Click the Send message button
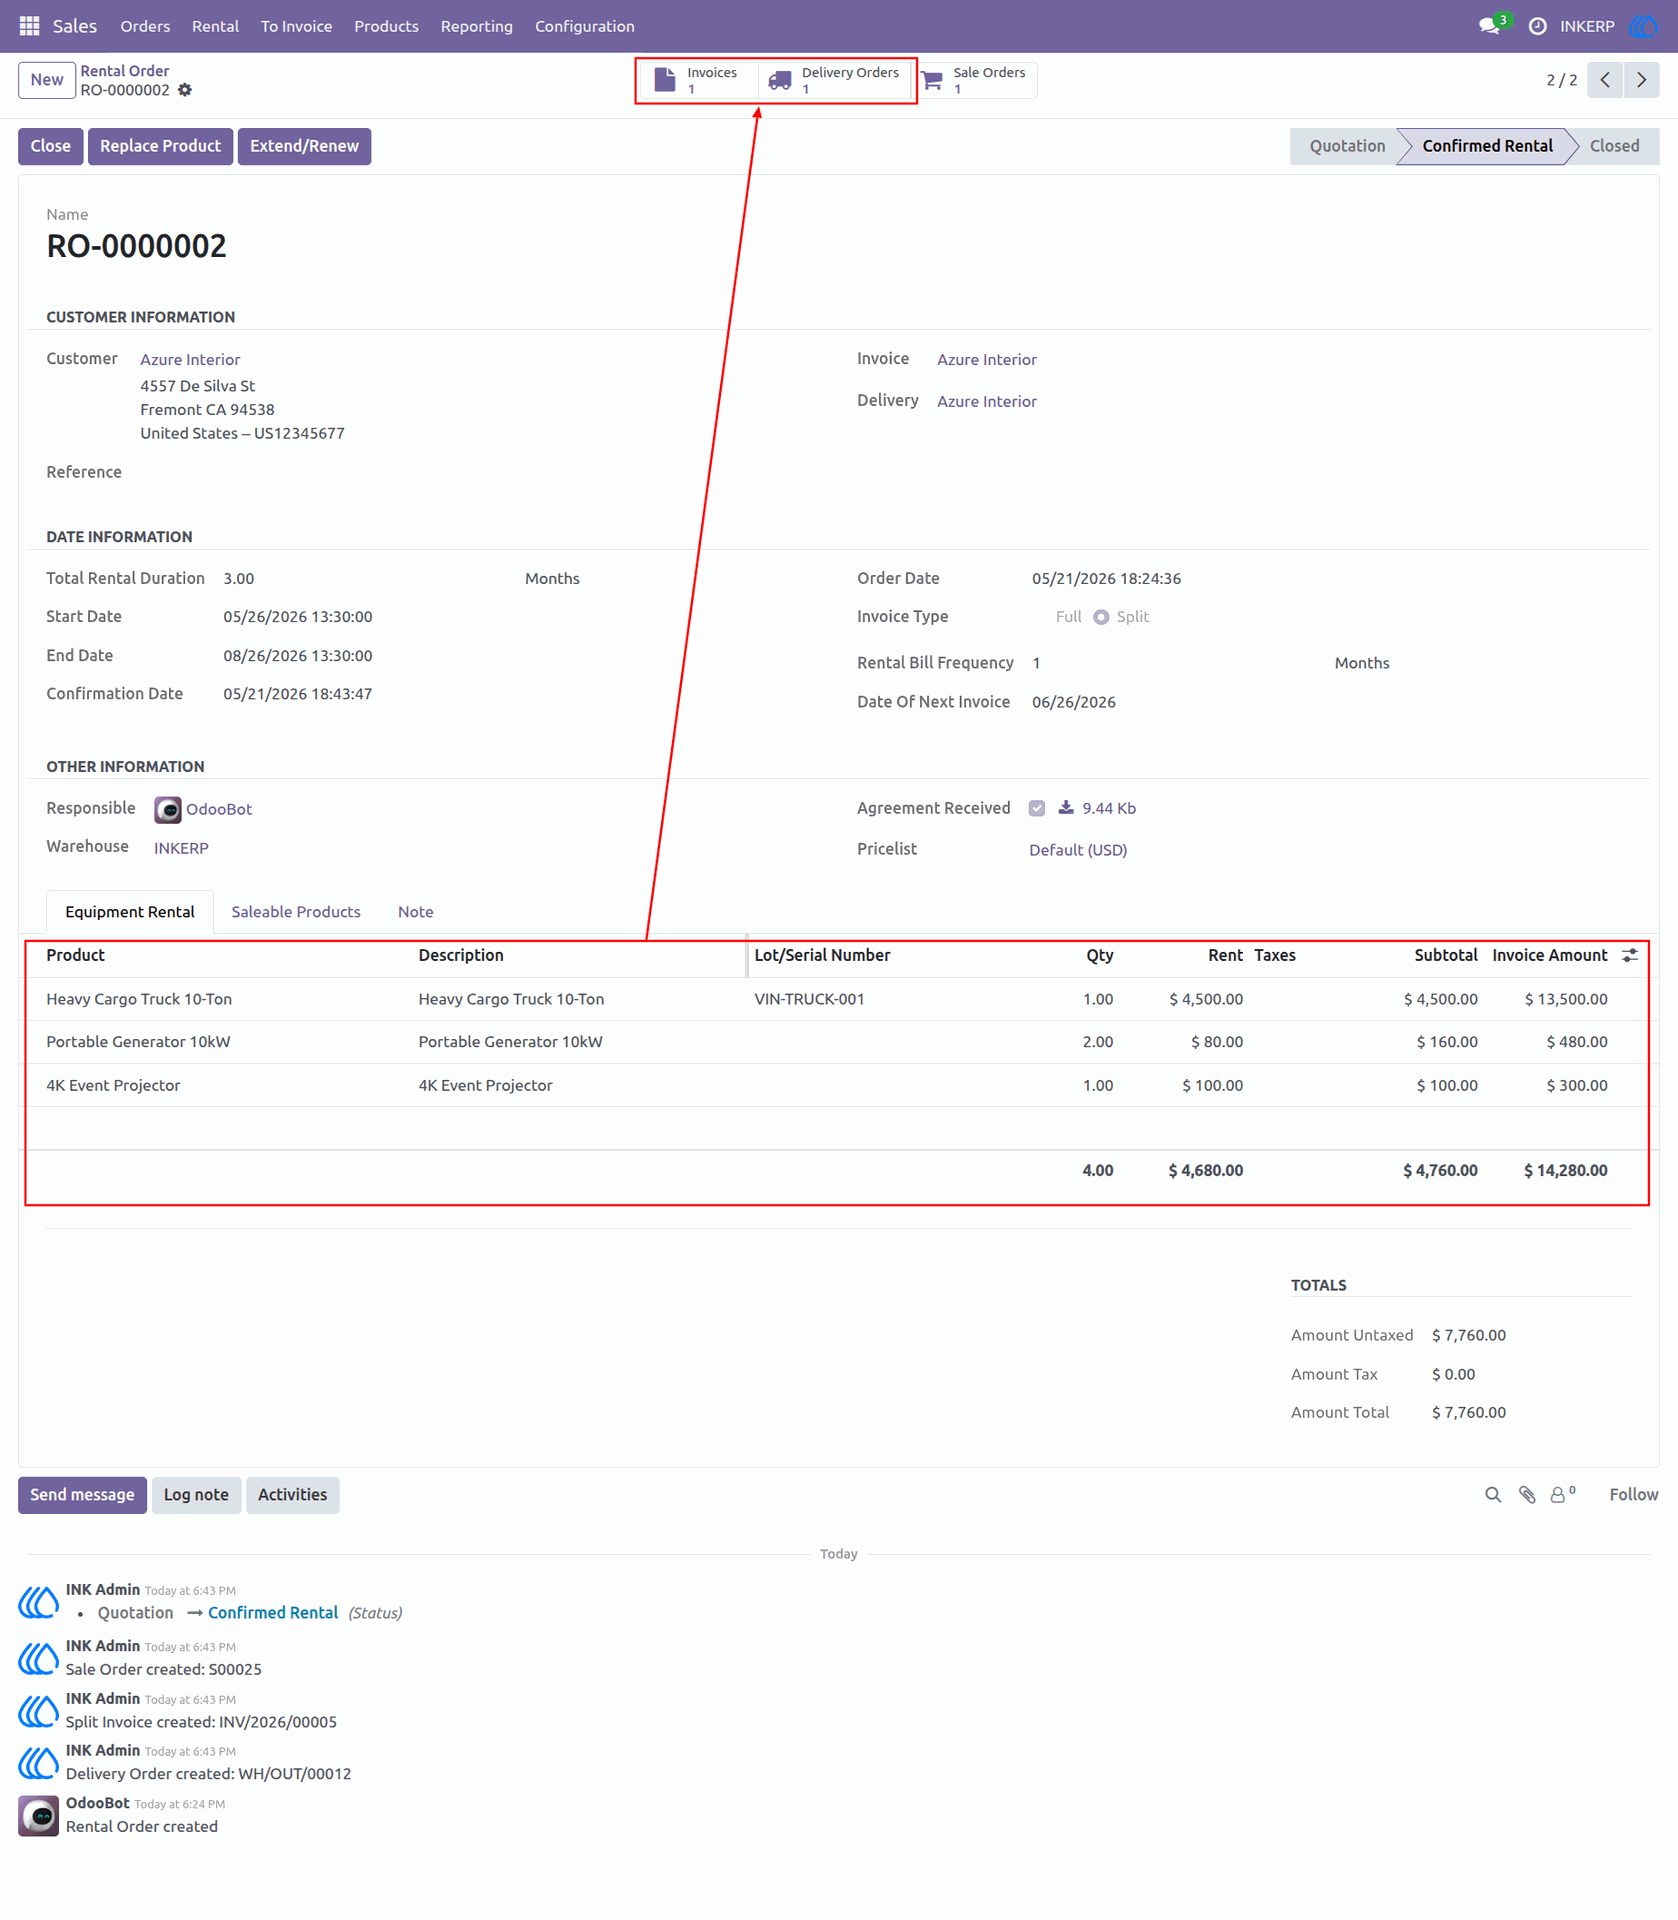The height and width of the screenshot is (1920, 1678). pos(82,1494)
